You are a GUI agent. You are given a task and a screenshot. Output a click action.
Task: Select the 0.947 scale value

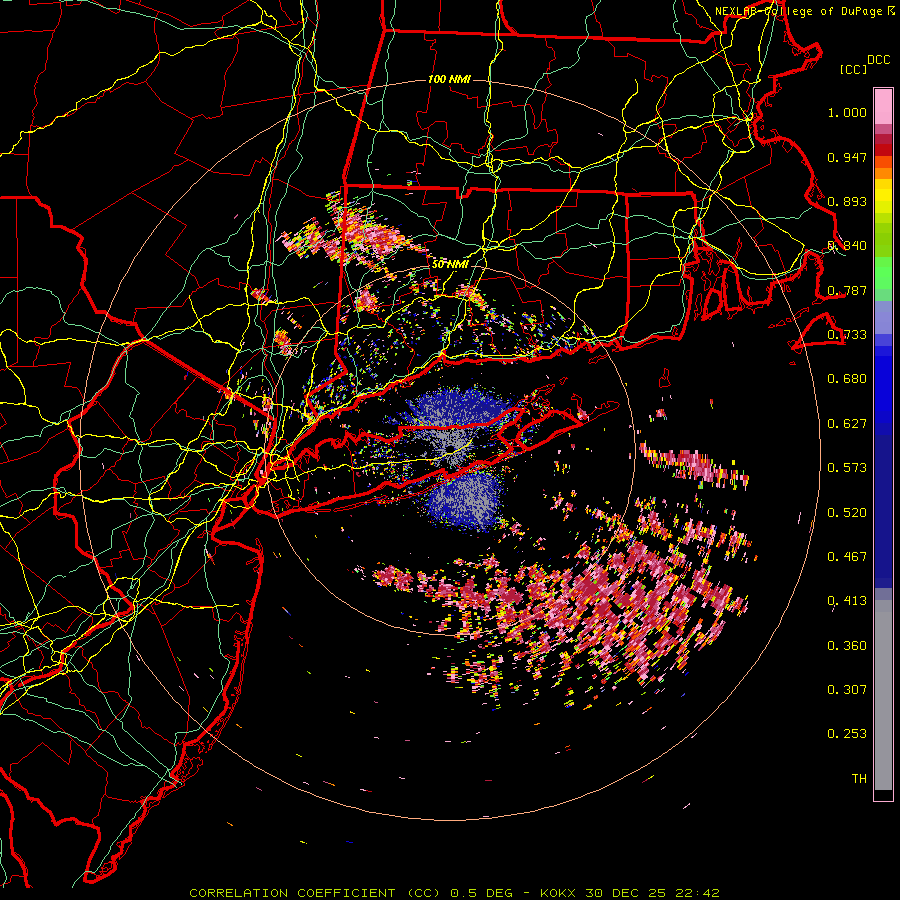(x=847, y=157)
